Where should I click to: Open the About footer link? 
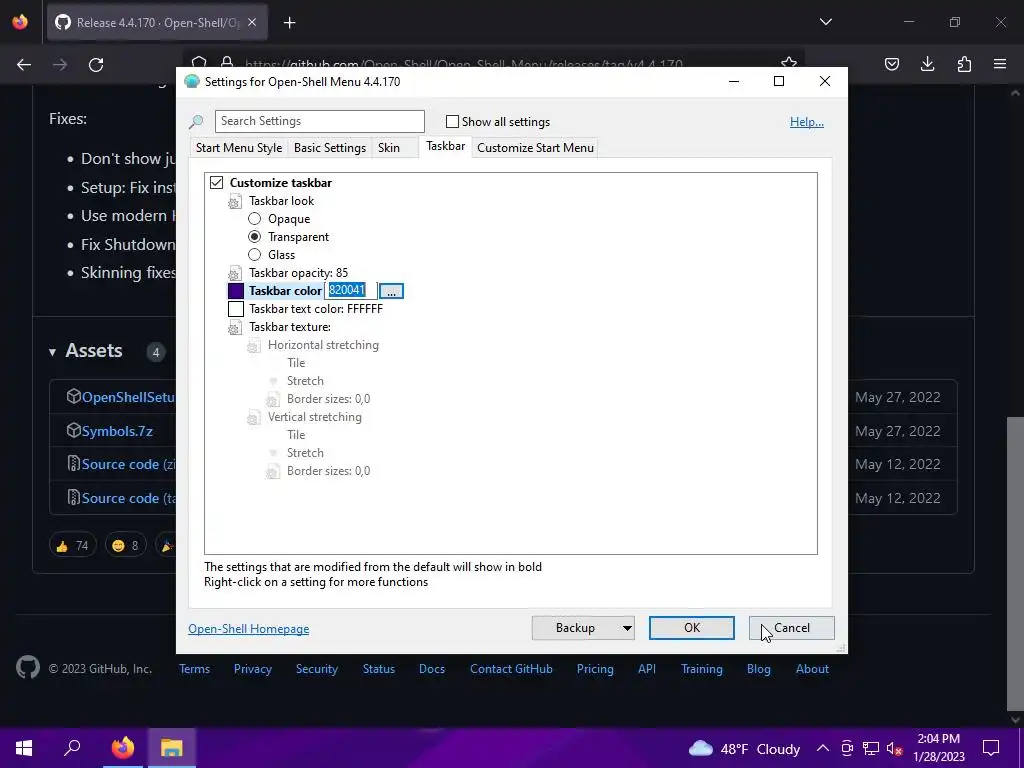(812, 669)
